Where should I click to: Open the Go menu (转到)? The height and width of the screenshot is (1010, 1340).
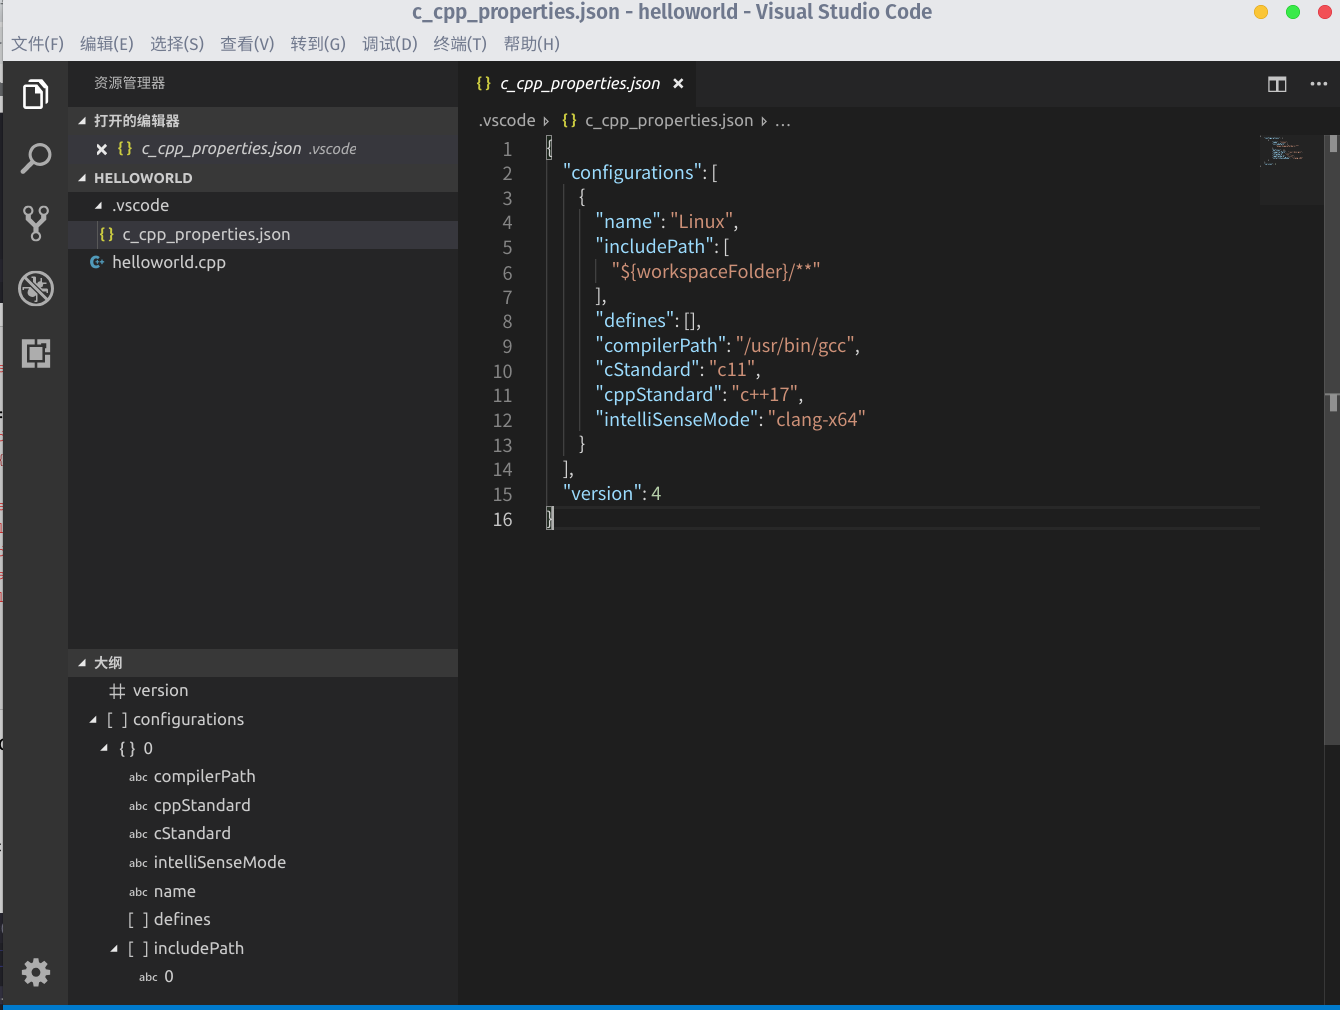coord(318,44)
